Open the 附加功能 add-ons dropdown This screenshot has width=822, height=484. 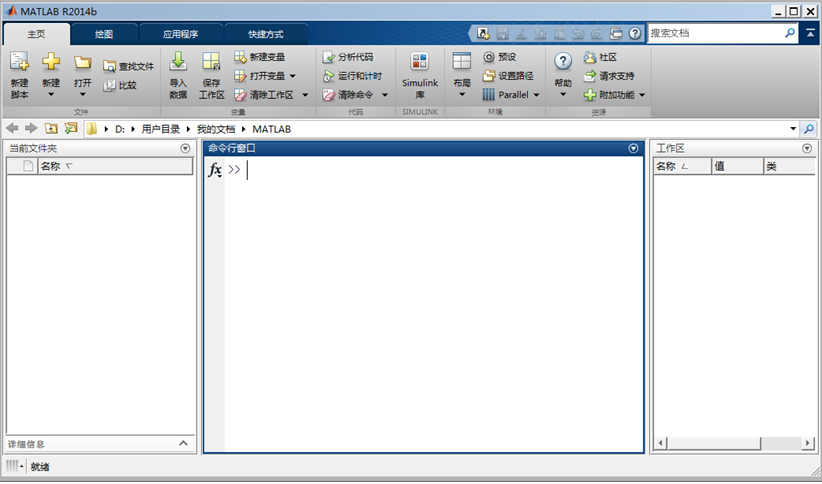click(x=642, y=95)
